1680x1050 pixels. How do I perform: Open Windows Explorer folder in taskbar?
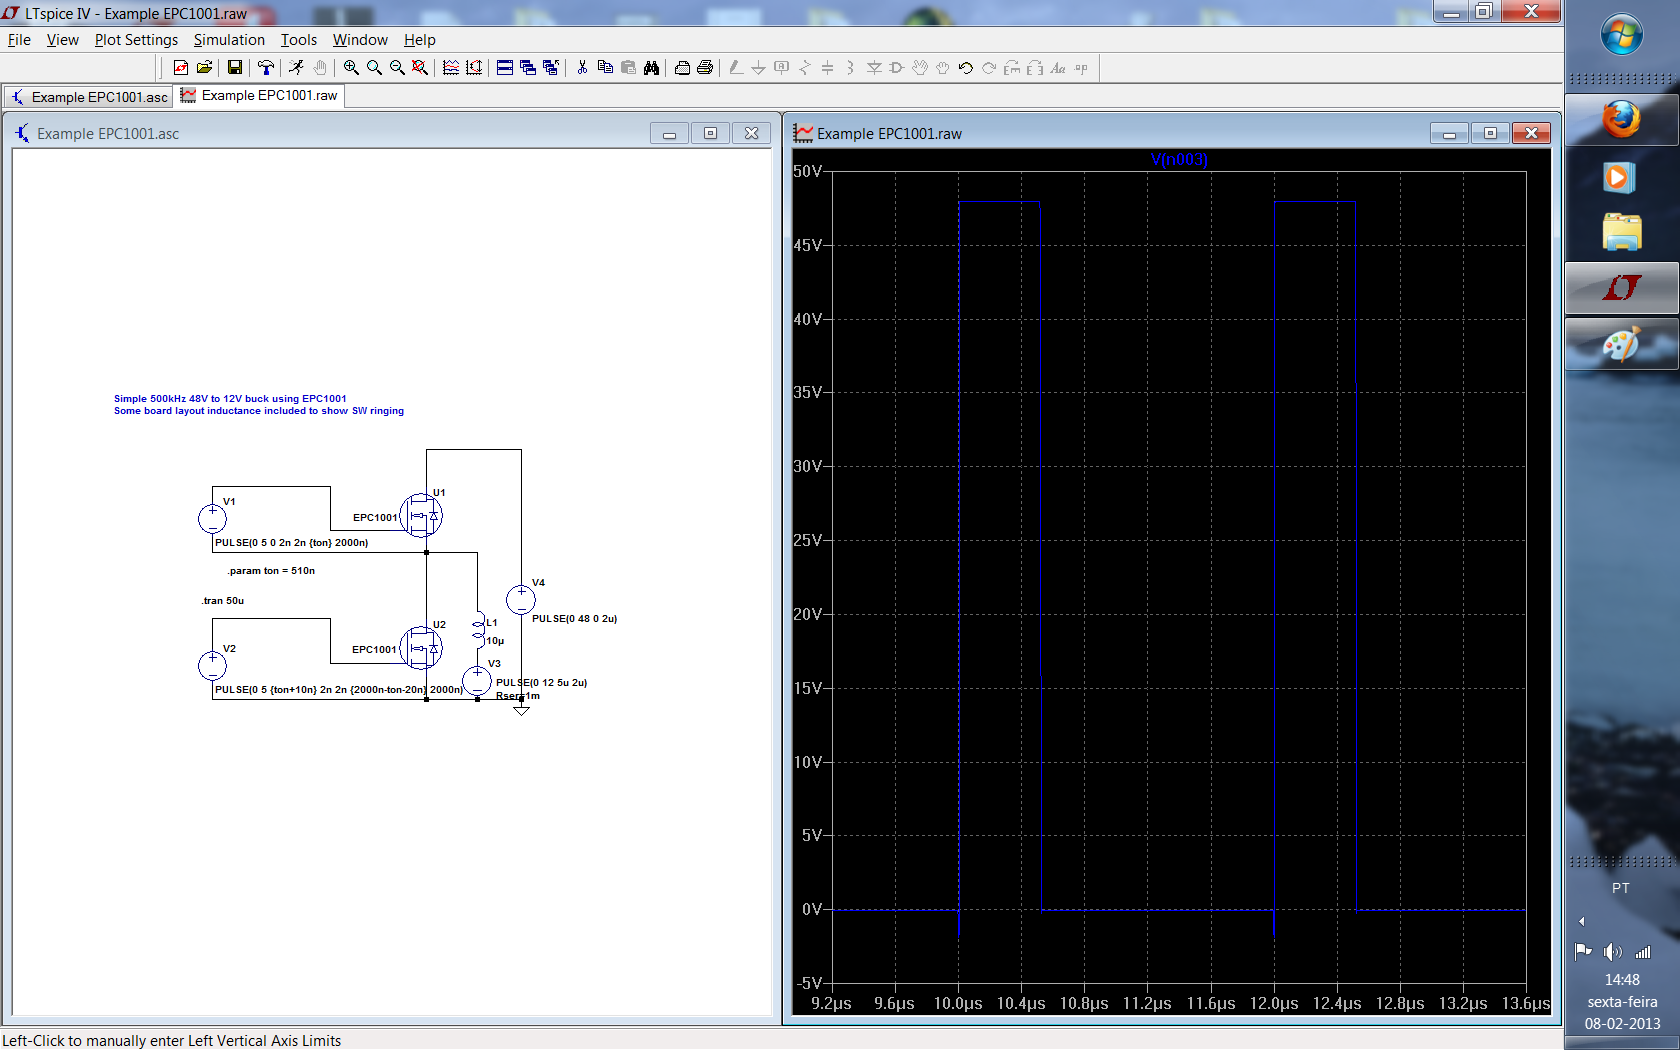[x=1621, y=232]
